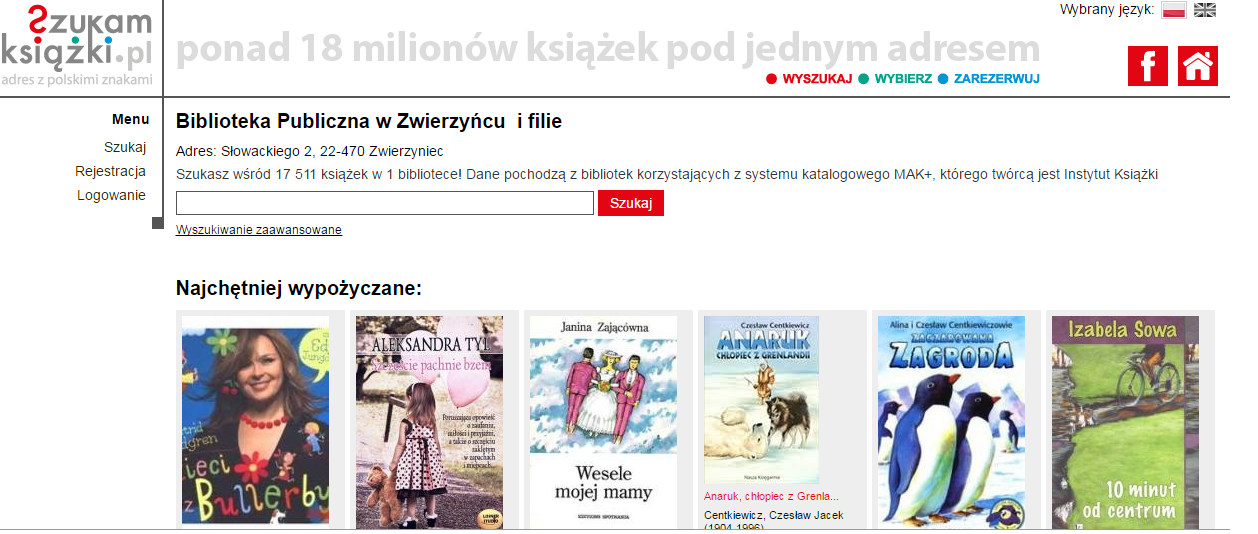
Task: Open the Aleksandra Tyl book cover
Action: [429, 421]
